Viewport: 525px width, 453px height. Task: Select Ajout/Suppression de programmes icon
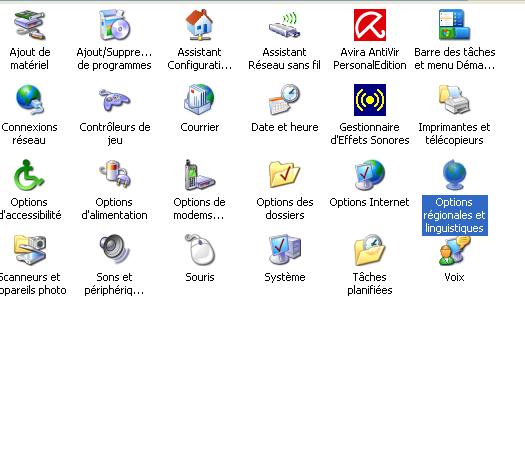(115, 25)
